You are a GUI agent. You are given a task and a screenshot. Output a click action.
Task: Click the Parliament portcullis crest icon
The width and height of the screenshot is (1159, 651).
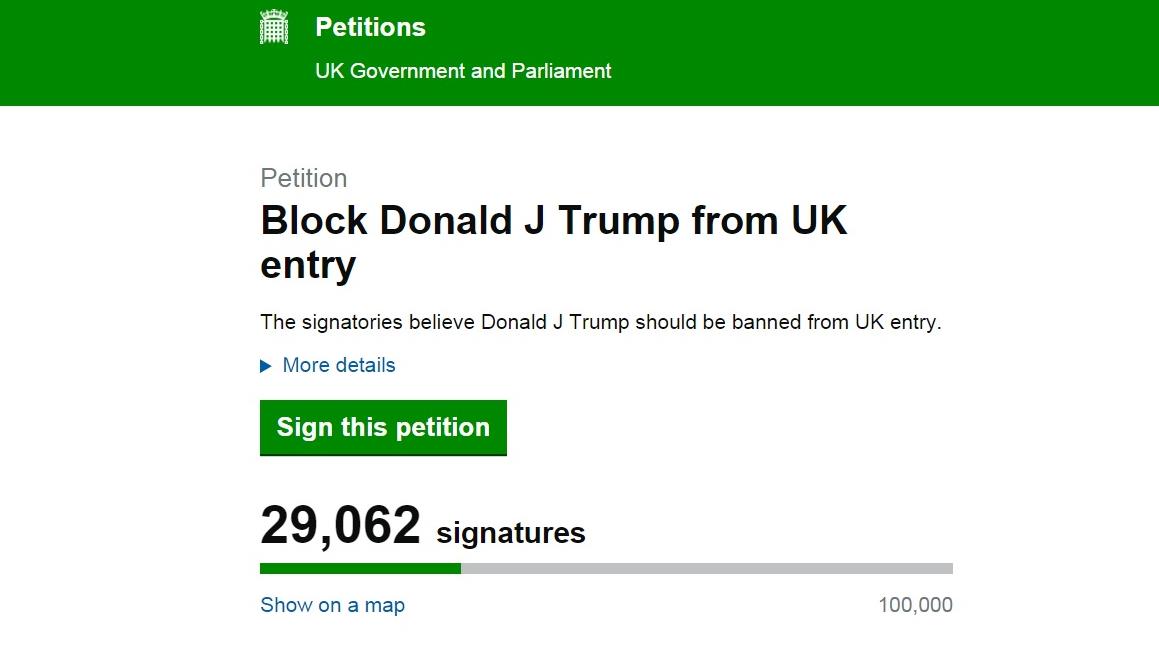(274, 27)
